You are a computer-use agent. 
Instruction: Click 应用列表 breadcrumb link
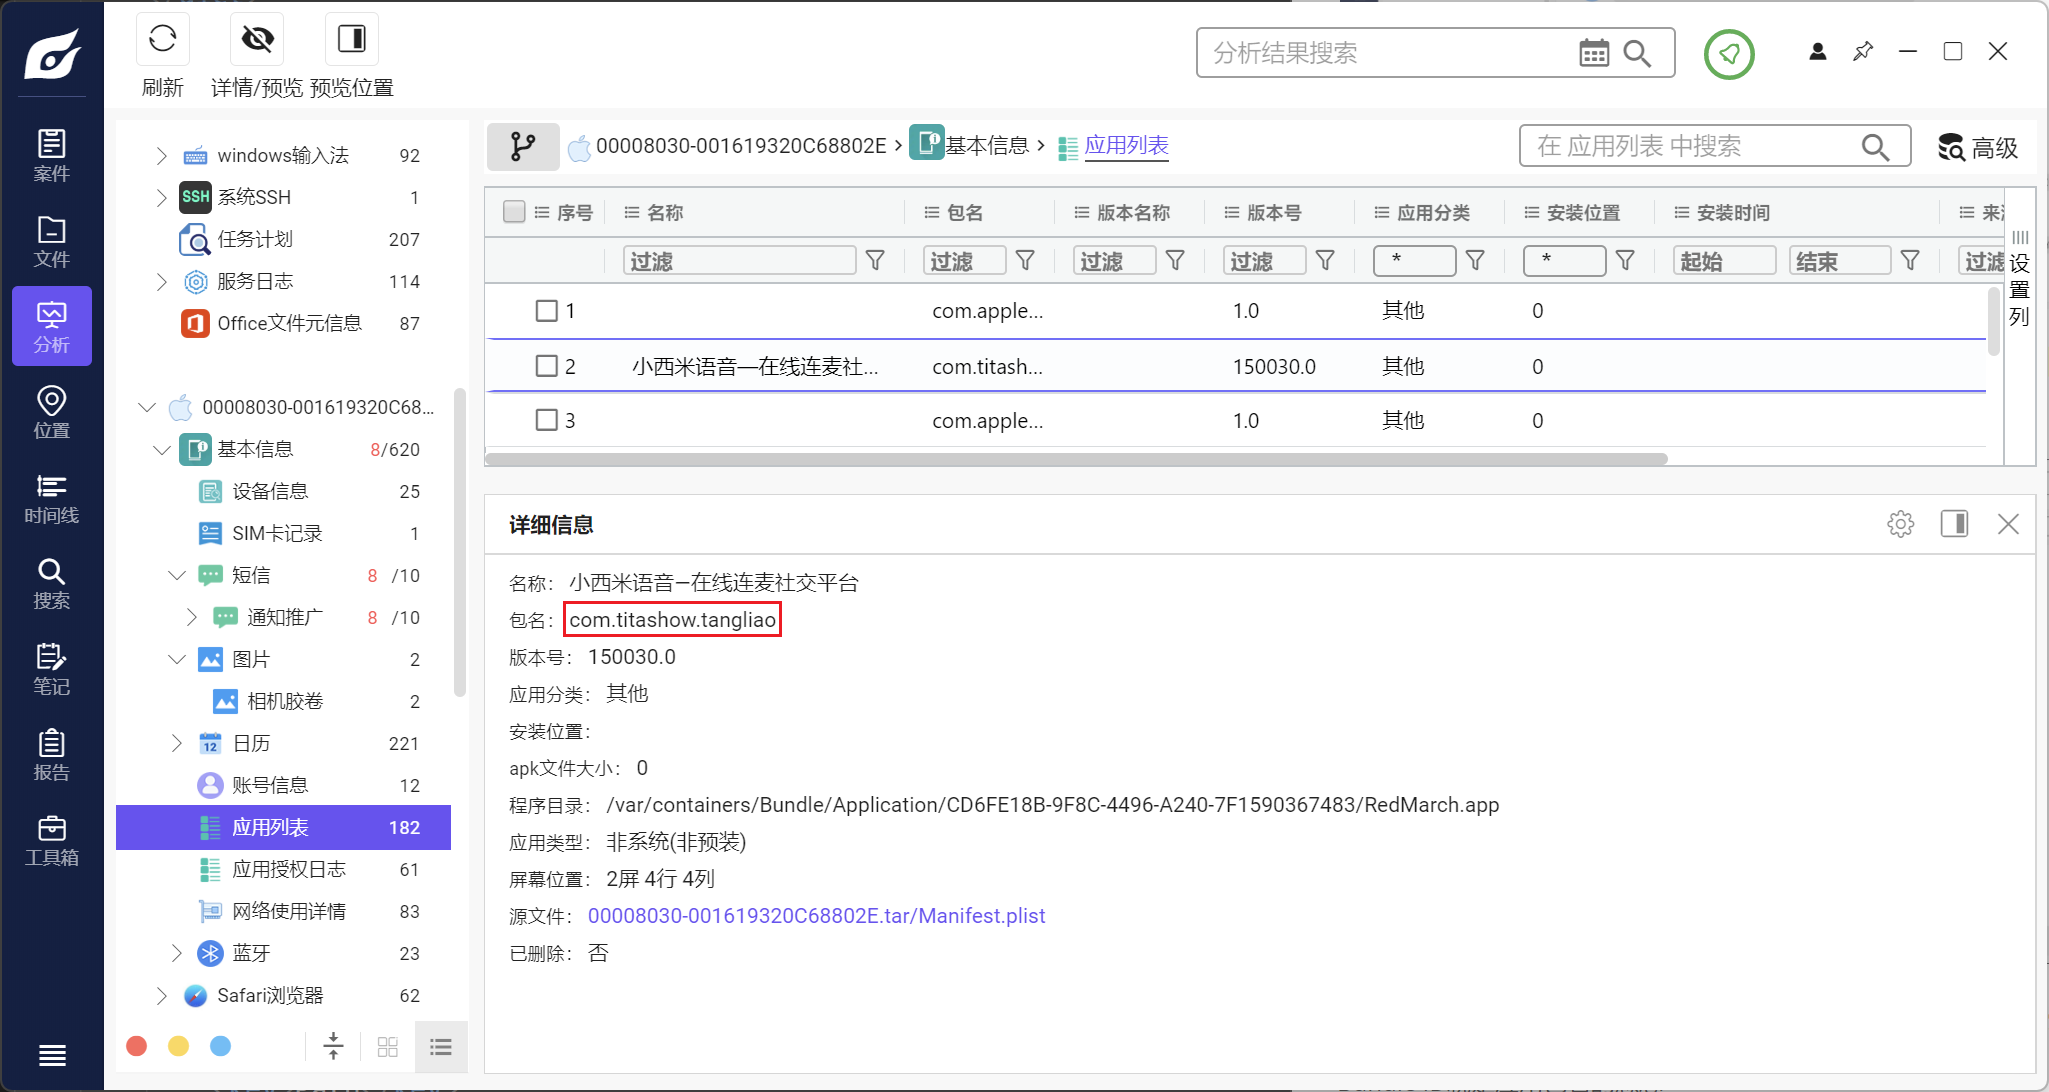[1126, 146]
